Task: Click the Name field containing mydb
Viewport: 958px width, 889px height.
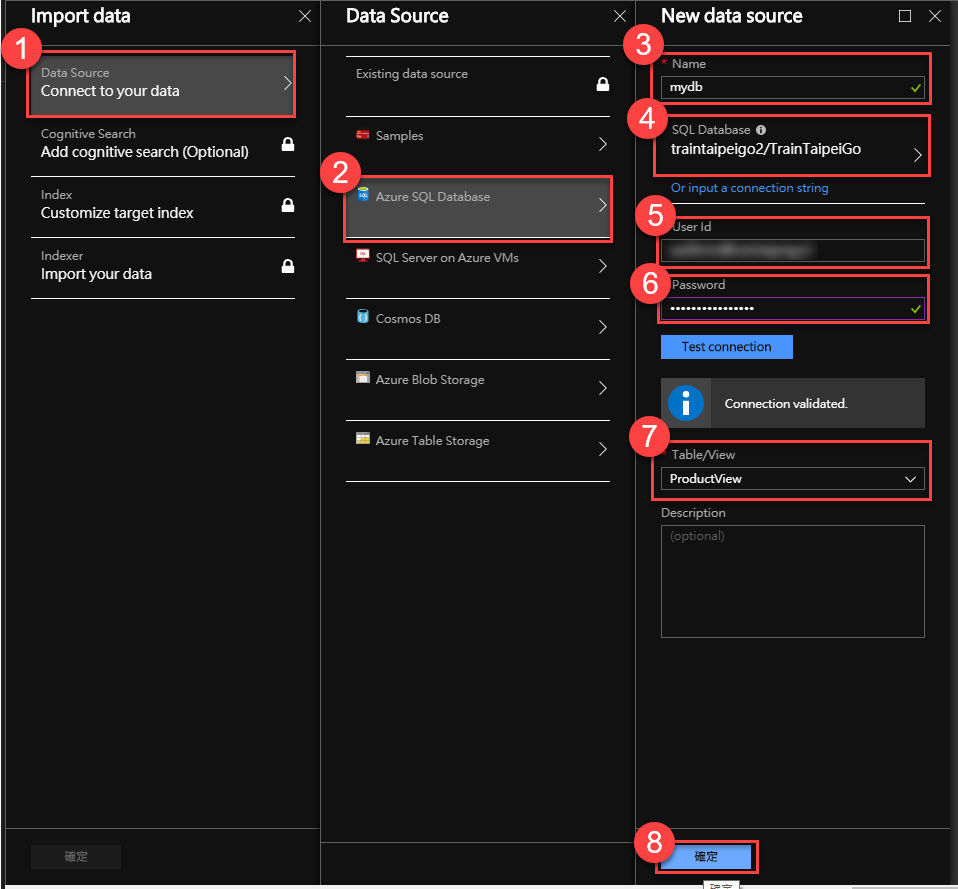Action: [x=792, y=87]
